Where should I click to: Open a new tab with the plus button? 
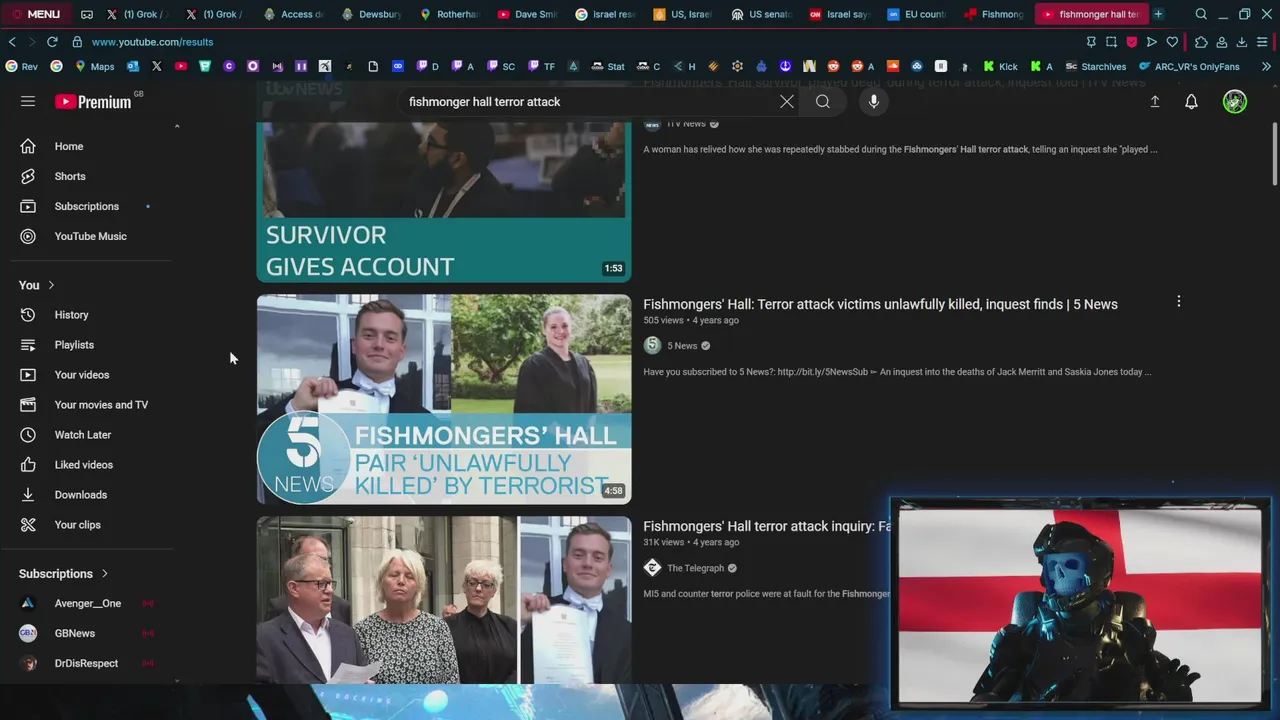coord(1158,14)
